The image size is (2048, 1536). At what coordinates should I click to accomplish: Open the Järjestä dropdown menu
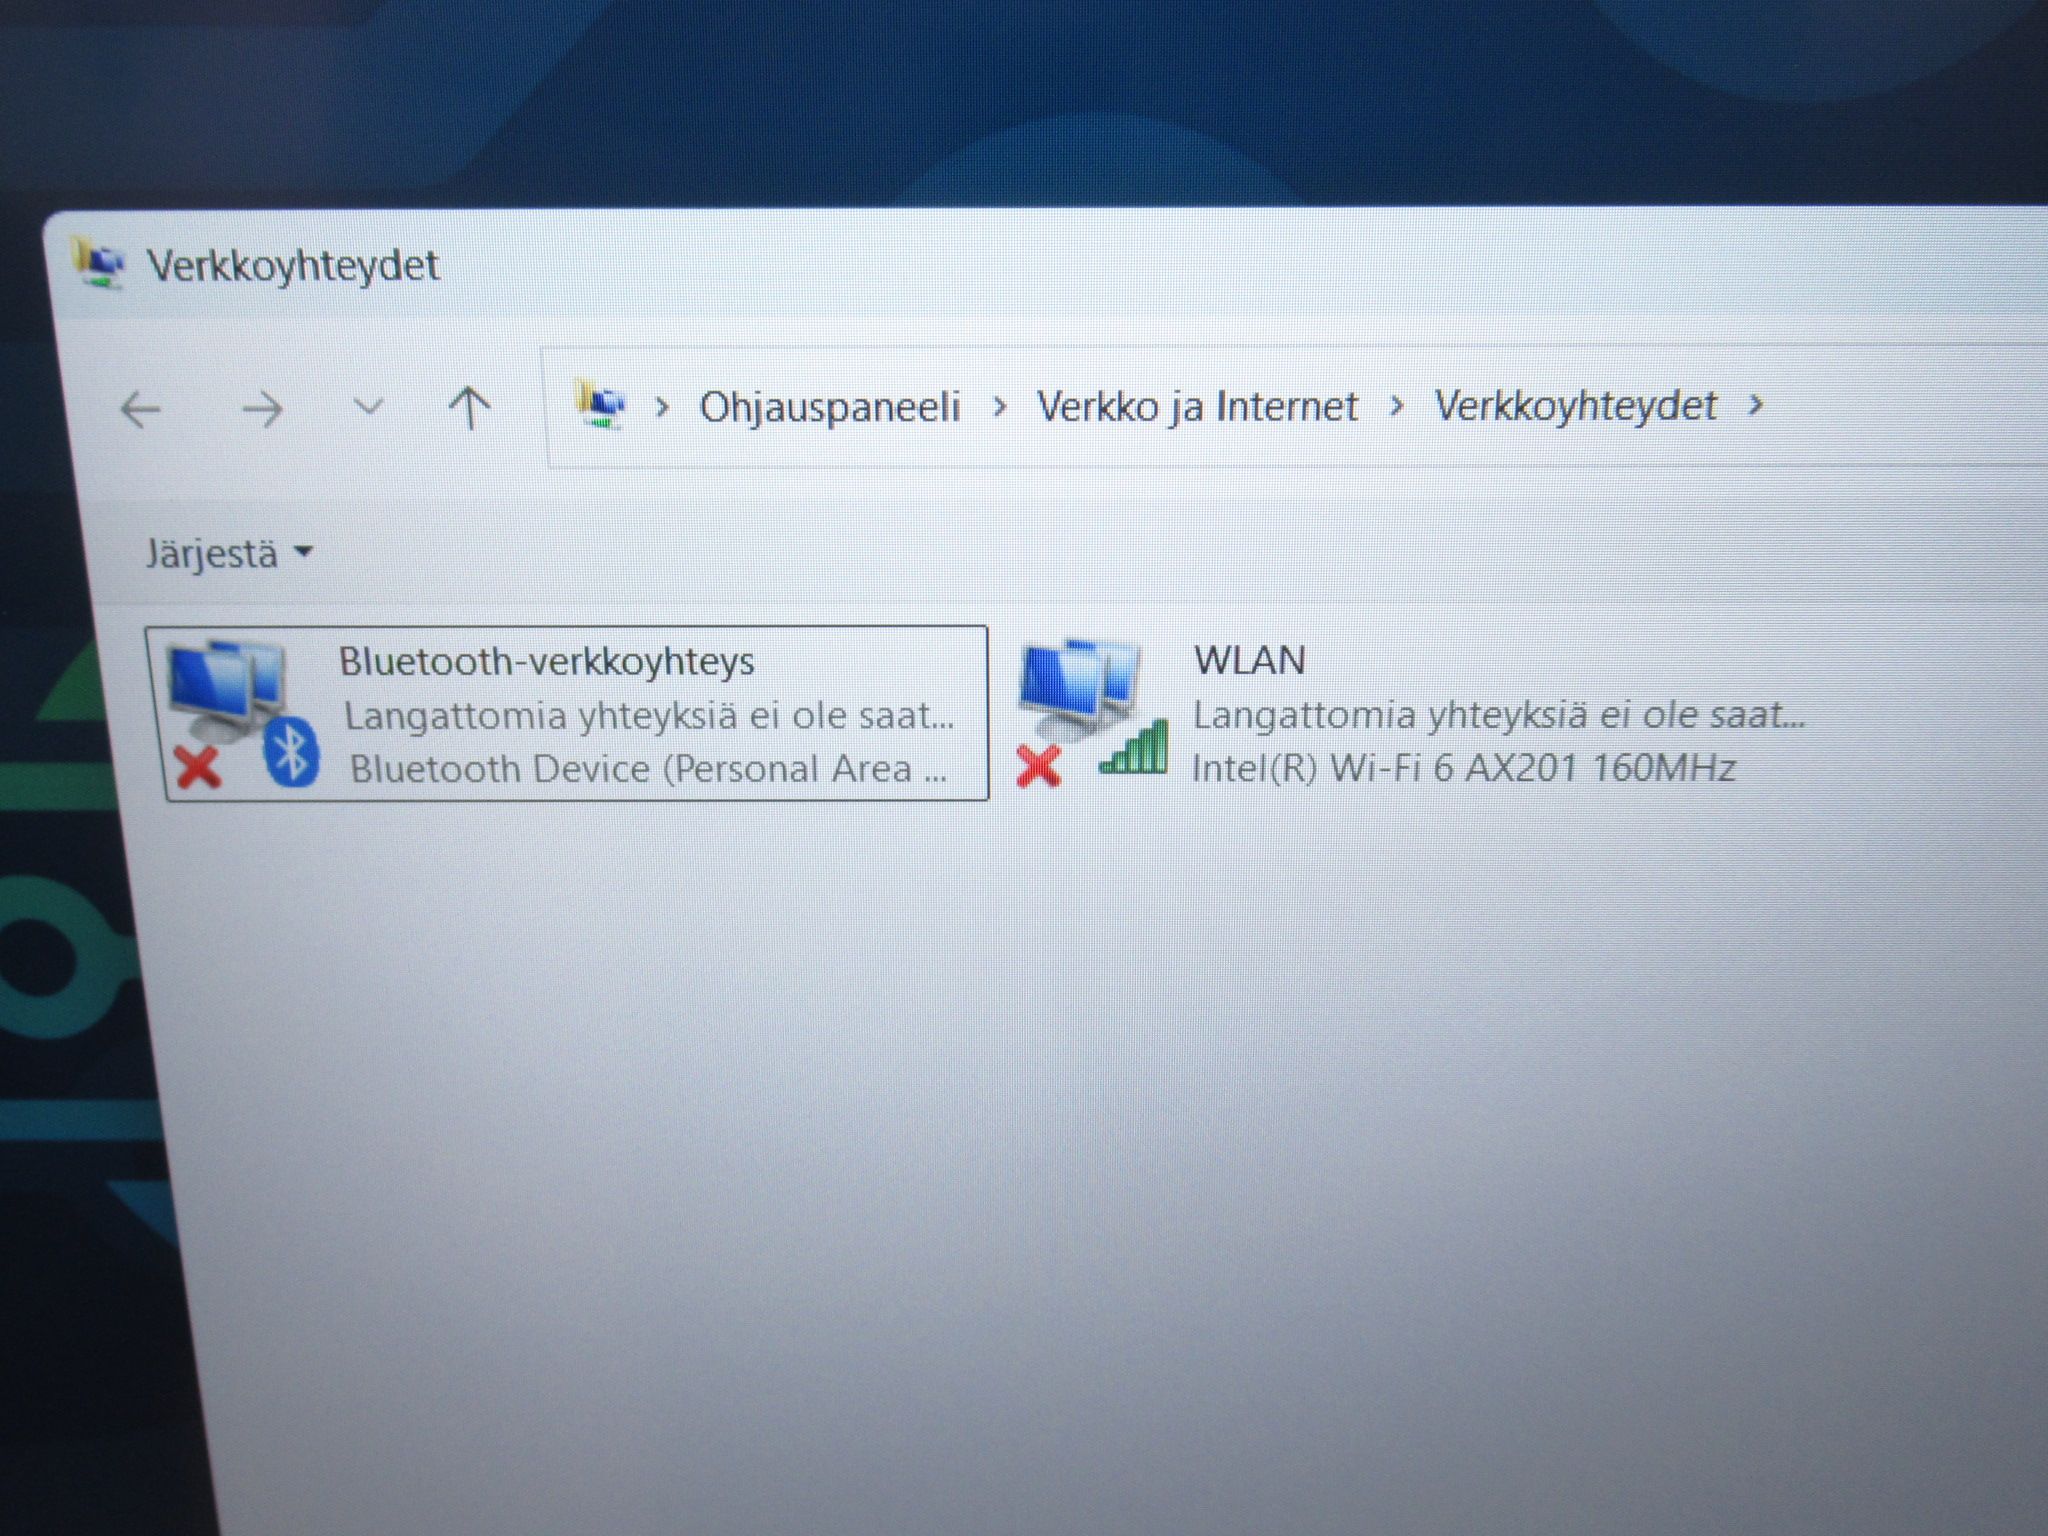coord(229,553)
